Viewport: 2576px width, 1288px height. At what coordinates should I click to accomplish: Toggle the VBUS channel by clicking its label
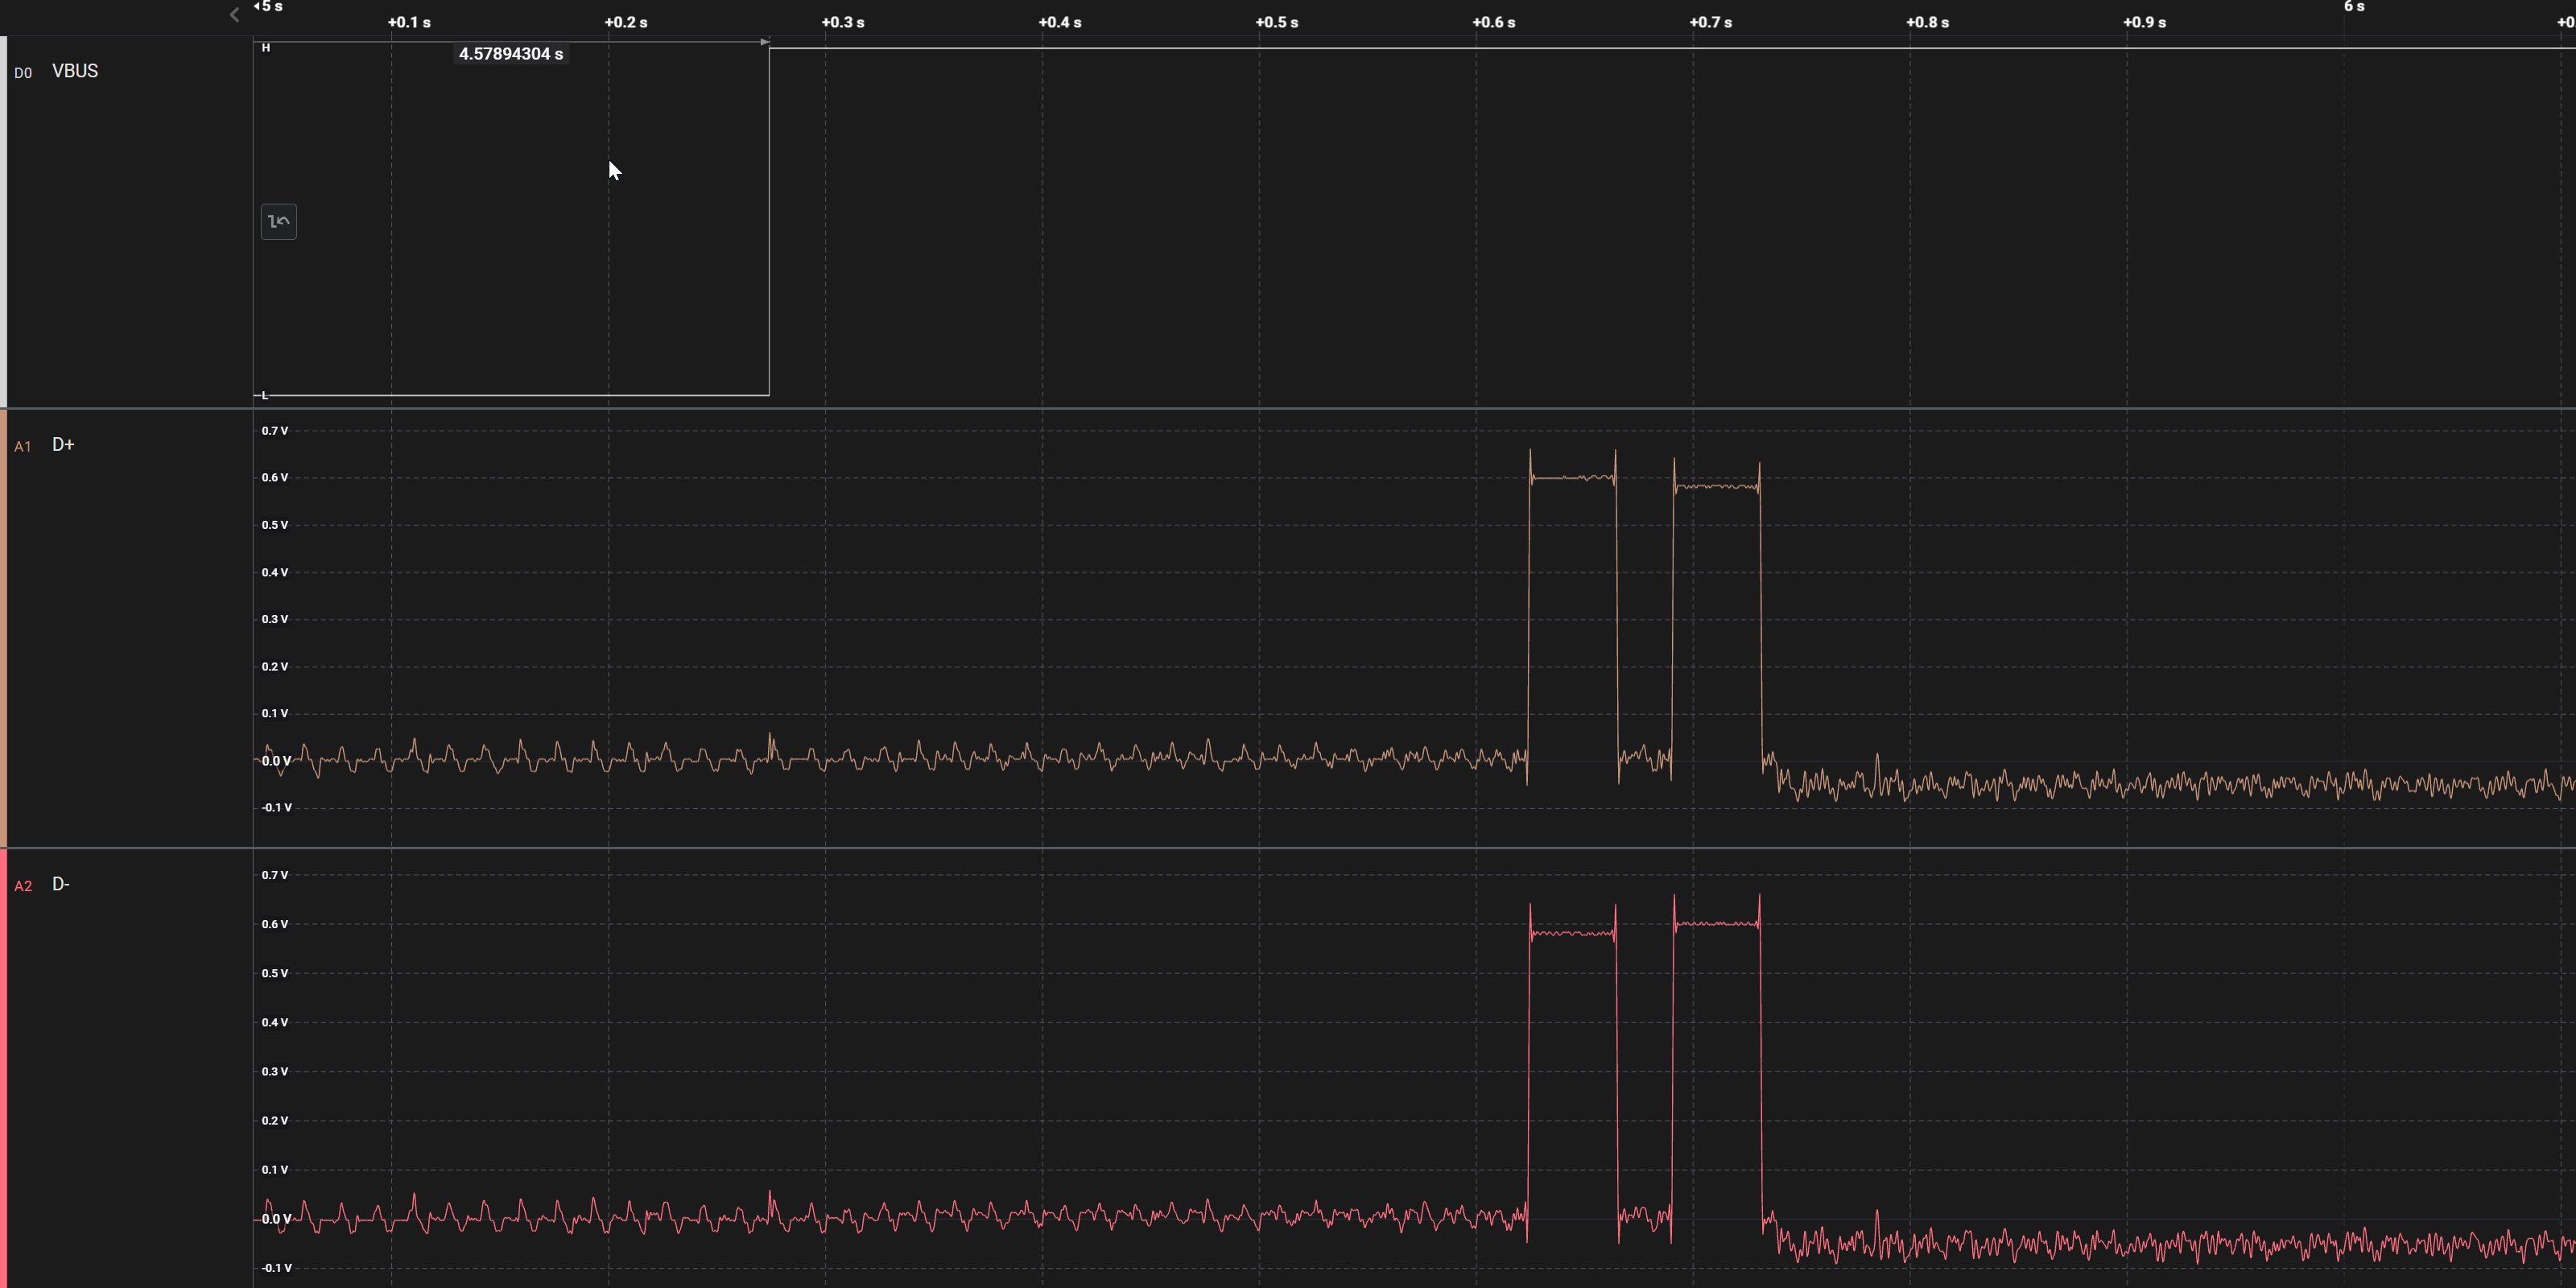(75, 71)
